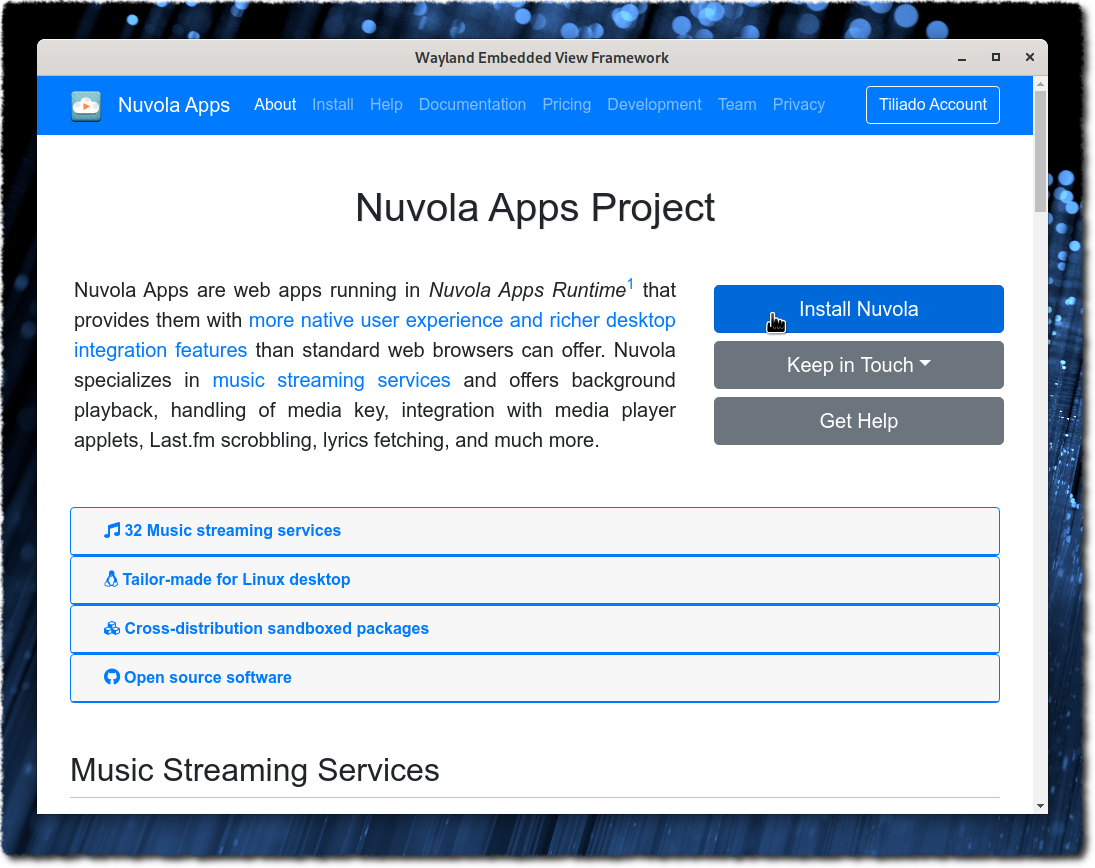This screenshot has width=1095, height=868.
Task: Go to the Help navigation item
Action: [386, 105]
